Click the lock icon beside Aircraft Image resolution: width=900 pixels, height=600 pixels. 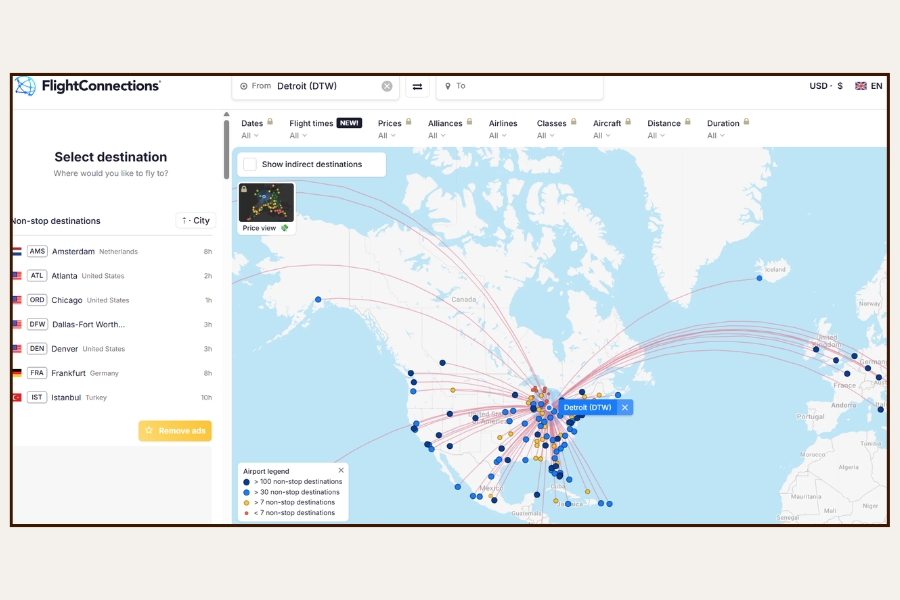pos(628,122)
